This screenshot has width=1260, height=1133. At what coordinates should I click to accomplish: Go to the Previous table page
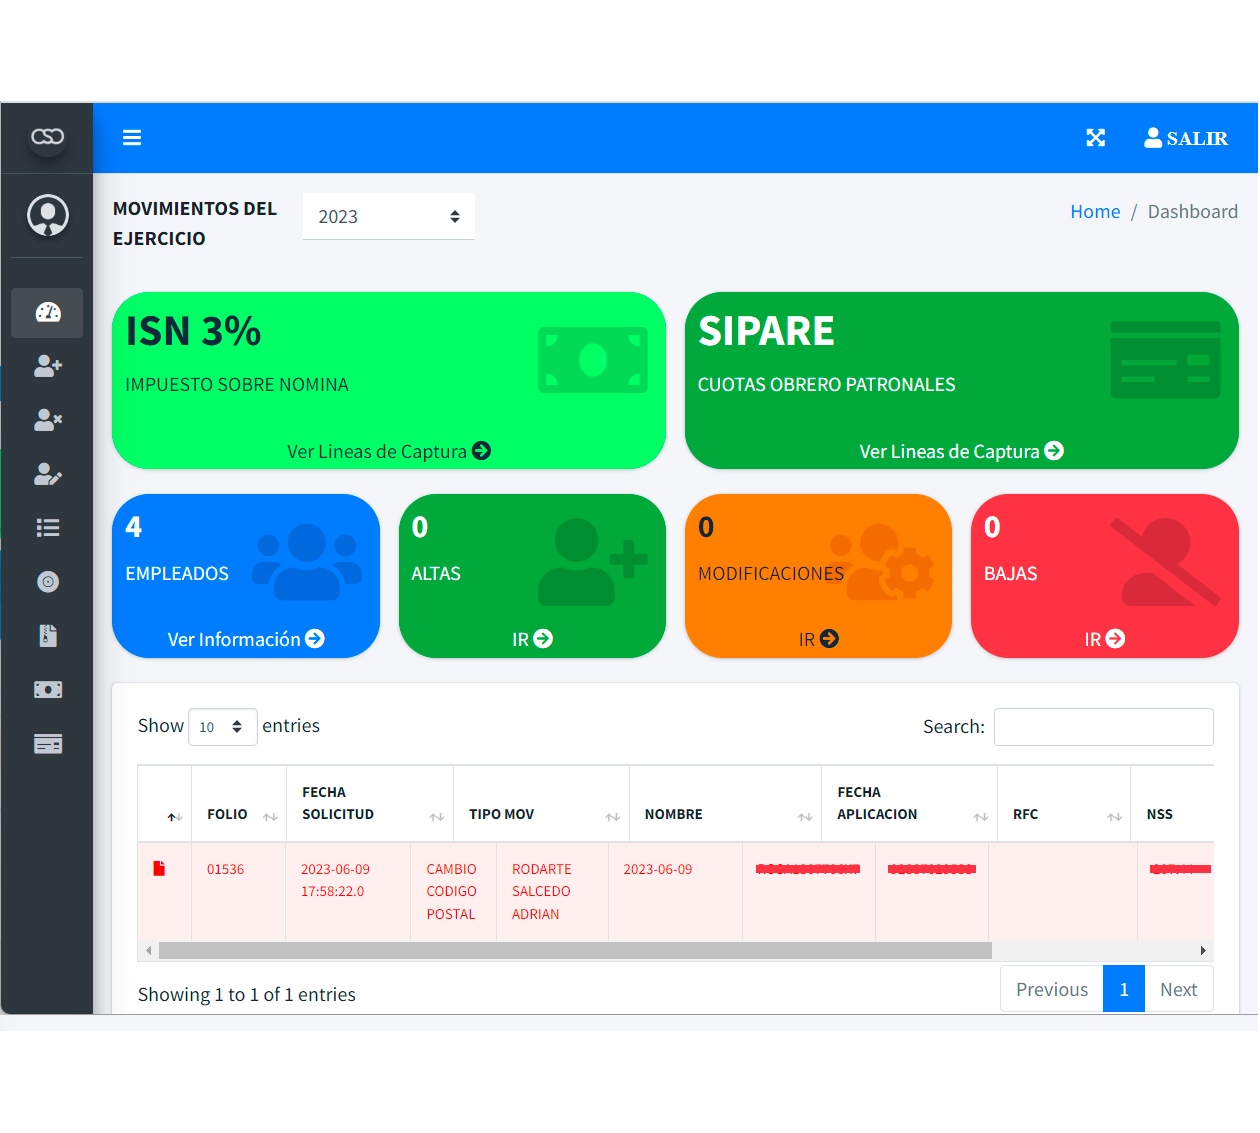1052,990
